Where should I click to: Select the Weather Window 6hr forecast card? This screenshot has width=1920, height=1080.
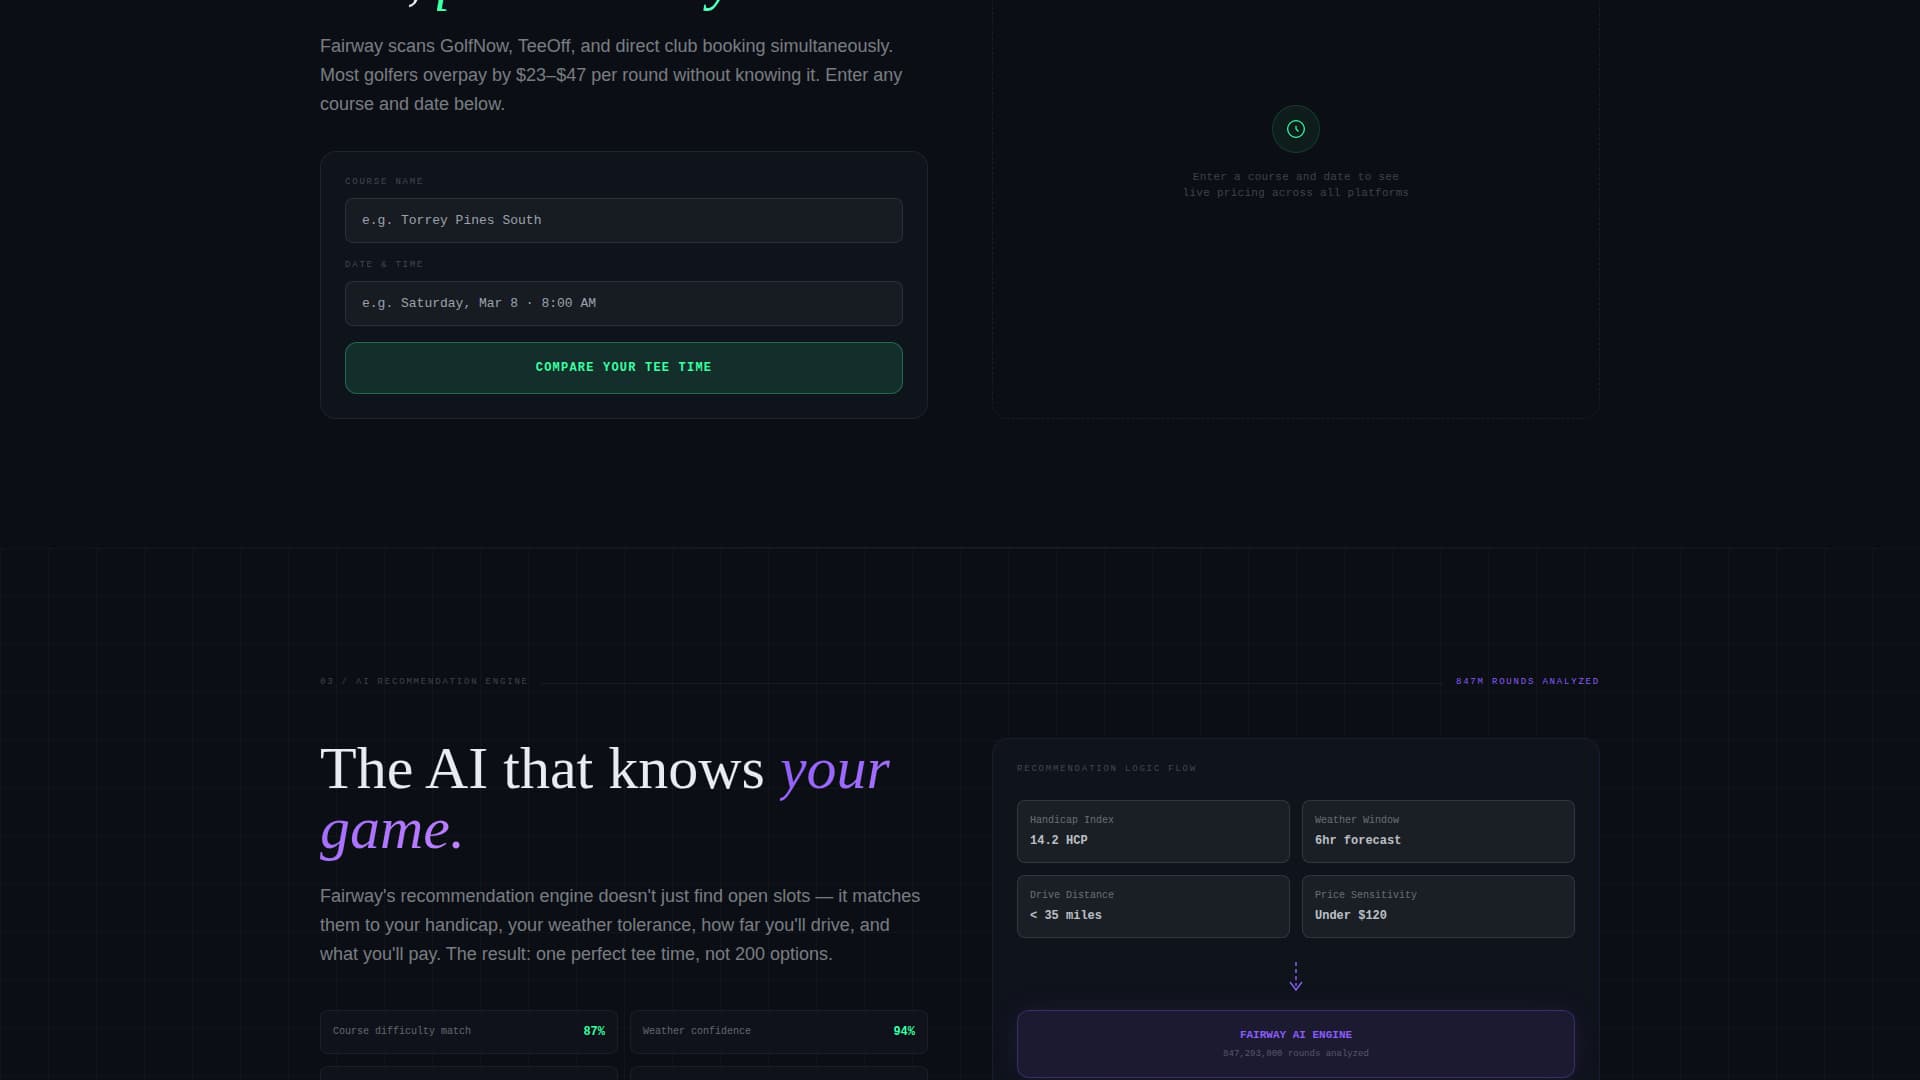[x=1438, y=831]
